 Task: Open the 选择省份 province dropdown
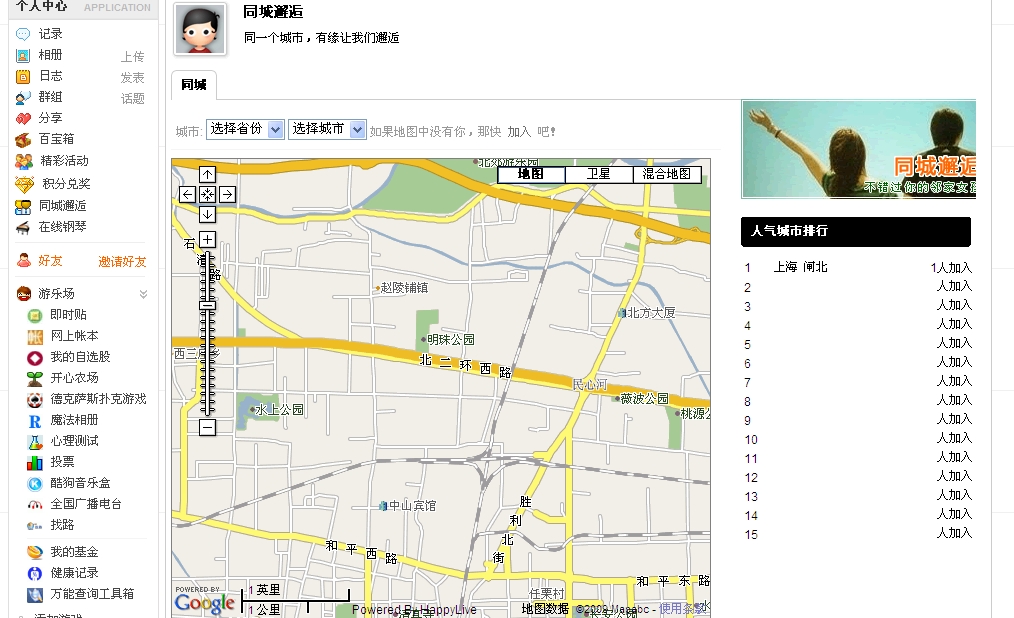[245, 129]
